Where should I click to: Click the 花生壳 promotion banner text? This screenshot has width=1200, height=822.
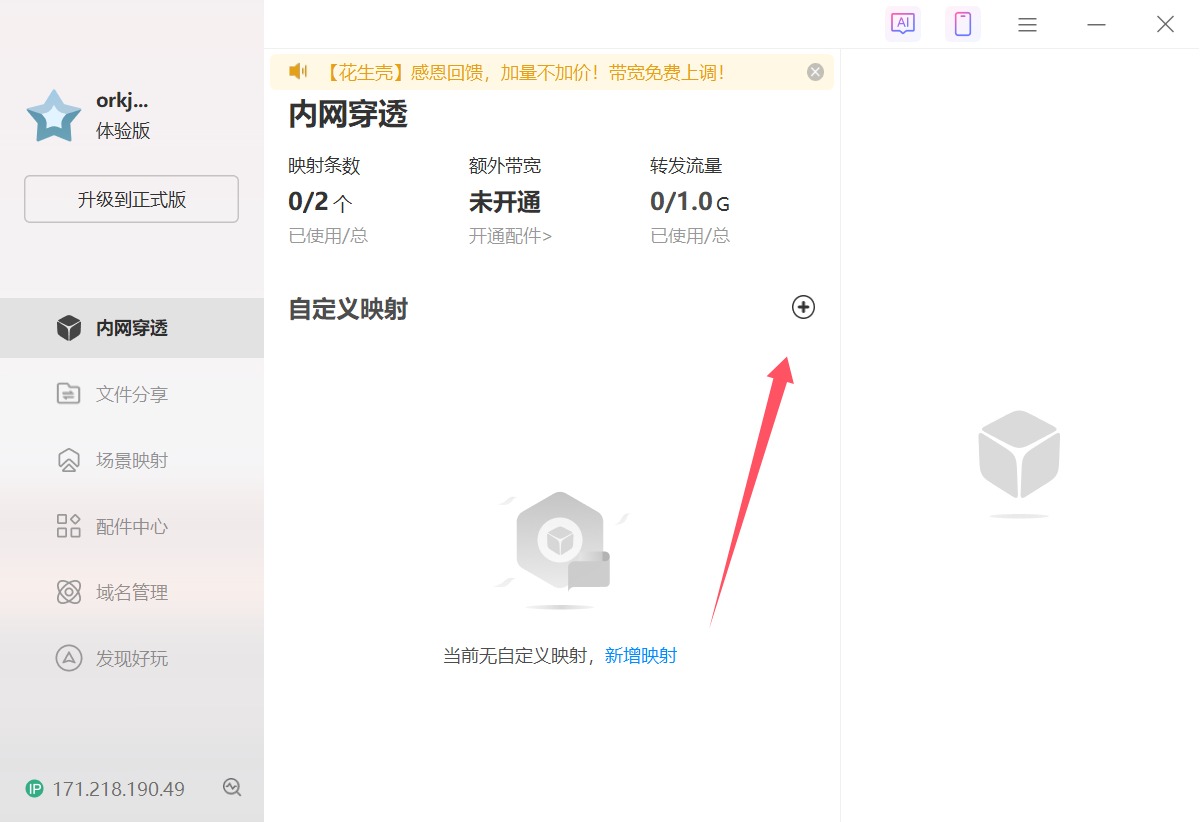pyautogui.click(x=524, y=72)
